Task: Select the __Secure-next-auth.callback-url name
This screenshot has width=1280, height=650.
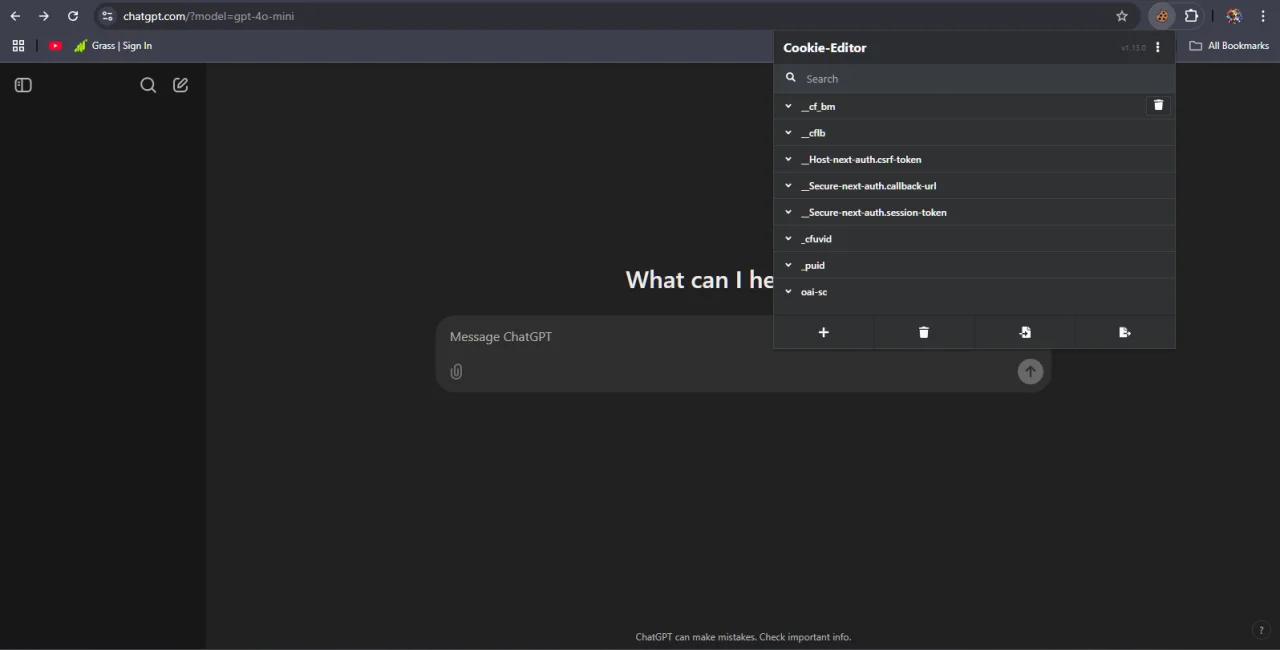Action: coord(869,186)
